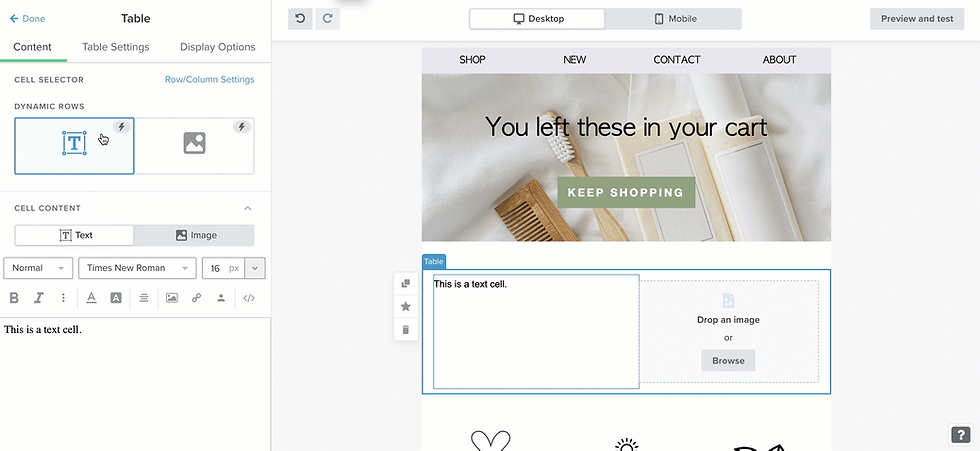Insert a personalization tag with person icon
This screenshot has width=980, height=451.
pyautogui.click(x=221, y=298)
